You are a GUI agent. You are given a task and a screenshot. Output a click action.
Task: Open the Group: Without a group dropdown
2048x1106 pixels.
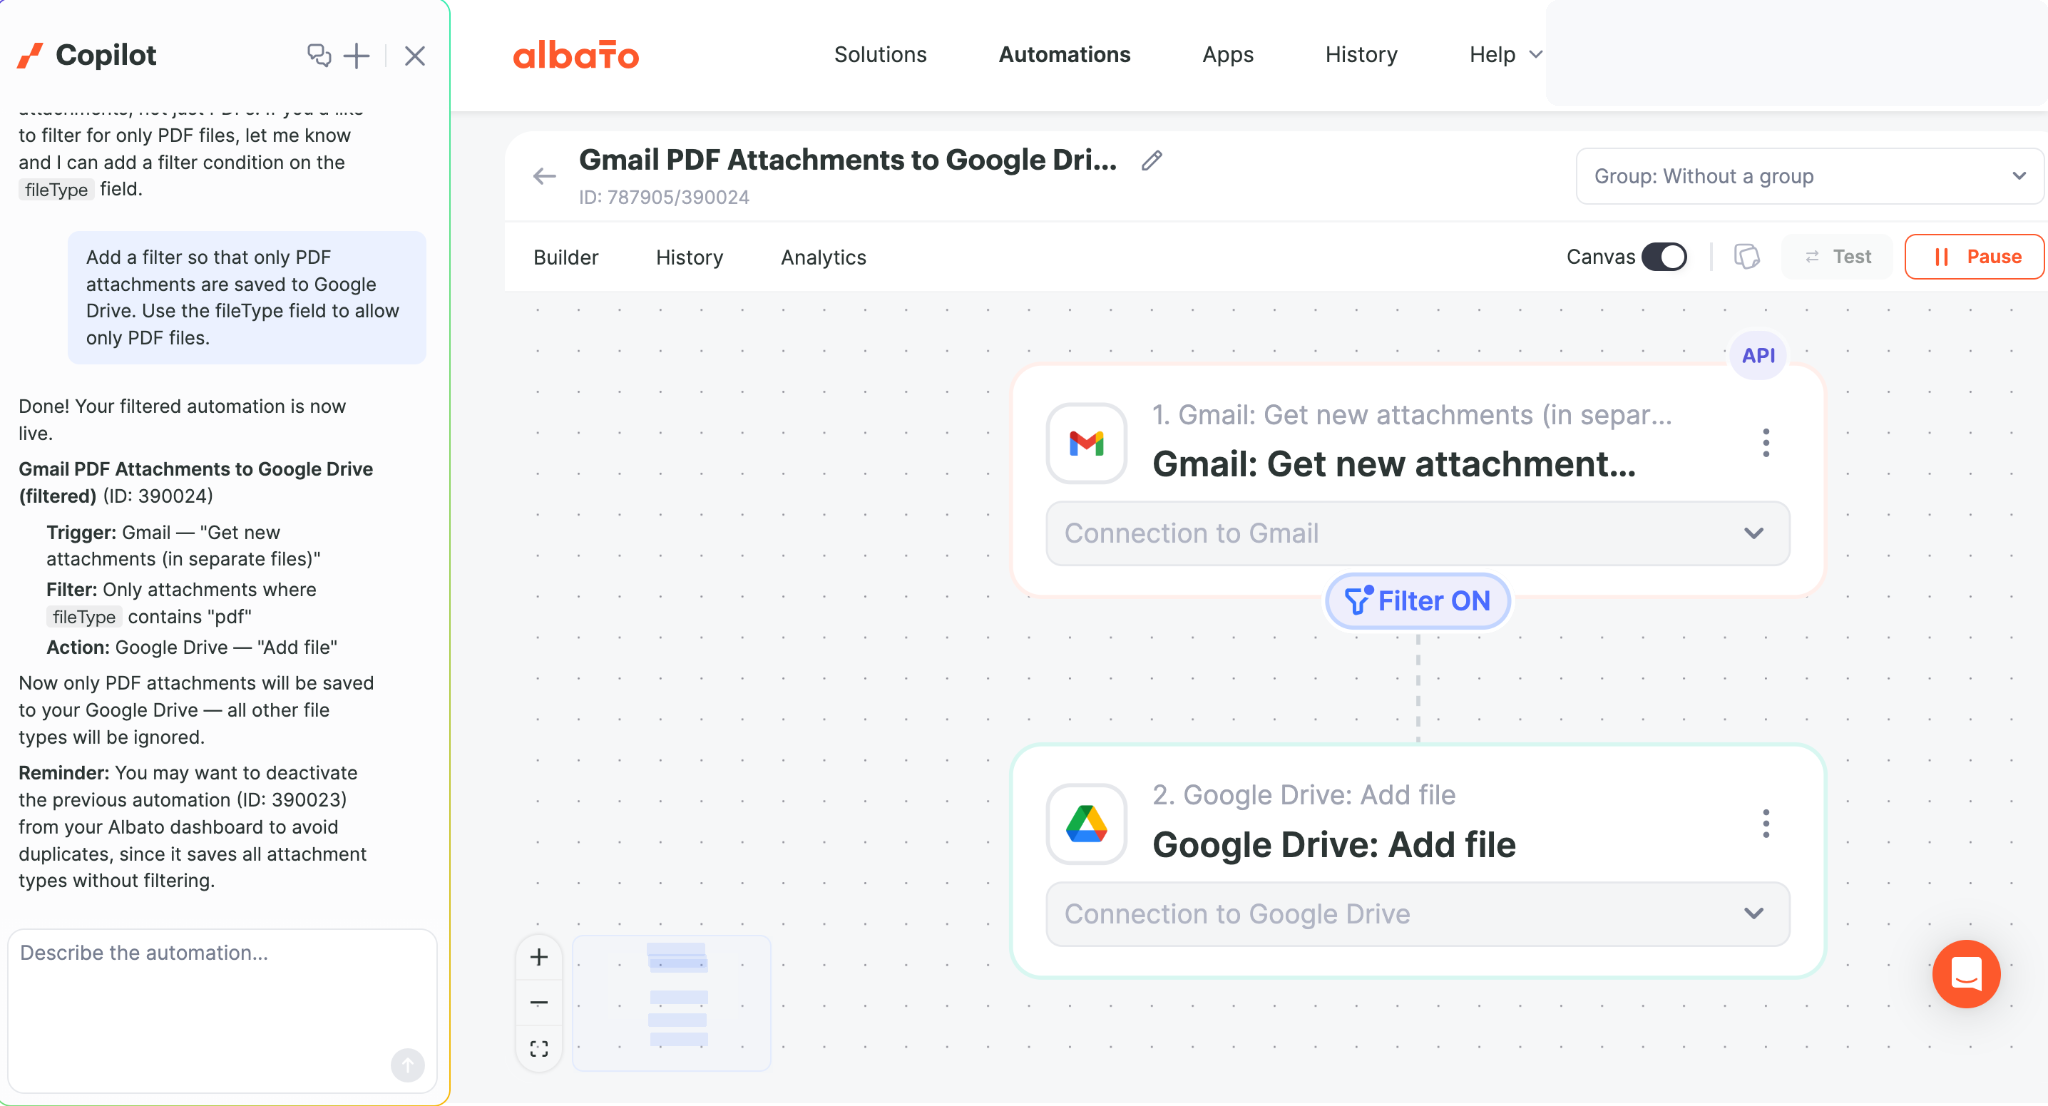(x=1809, y=176)
